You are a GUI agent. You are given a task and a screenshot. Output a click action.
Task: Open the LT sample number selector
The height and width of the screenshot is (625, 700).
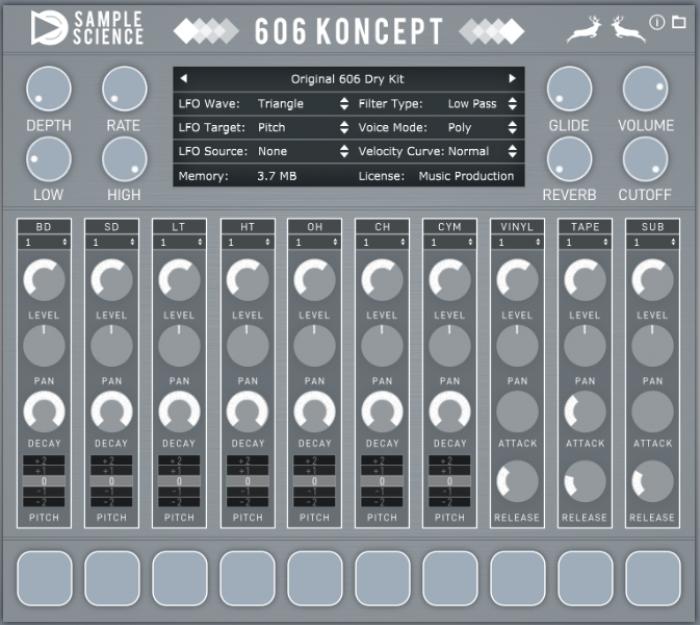(x=179, y=242)
